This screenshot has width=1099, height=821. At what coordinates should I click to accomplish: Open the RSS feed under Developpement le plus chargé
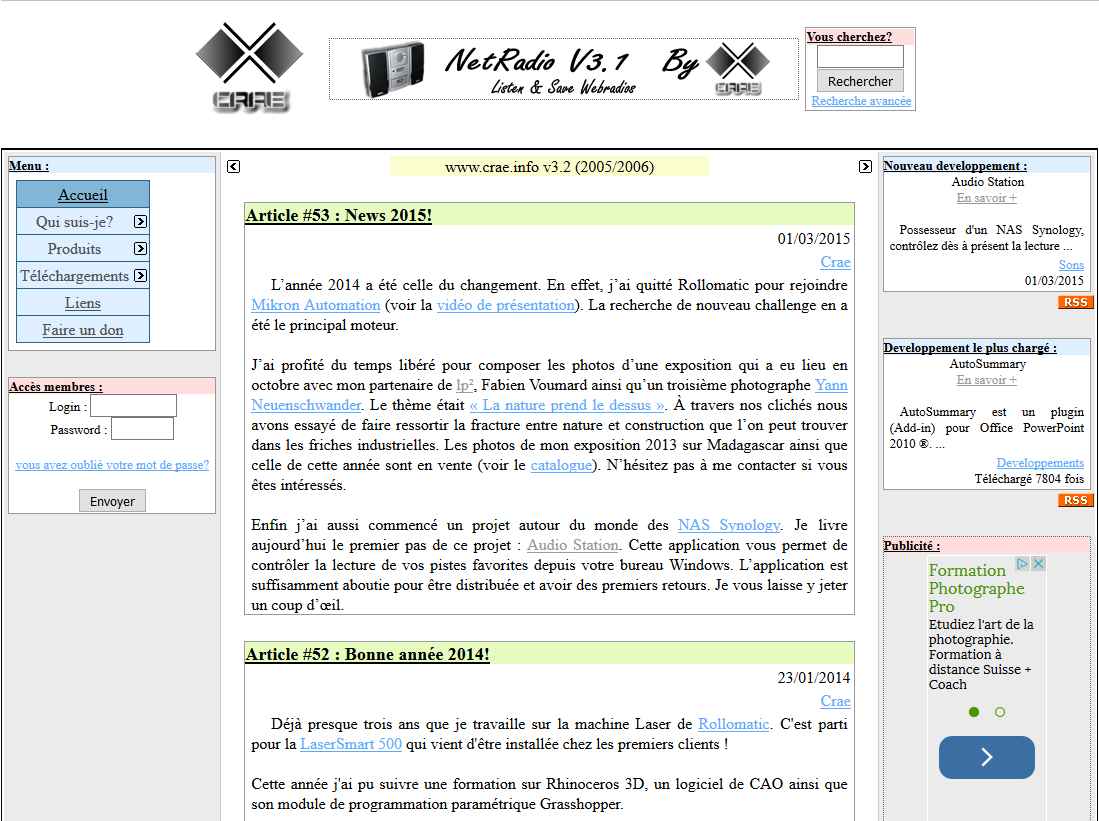tap(1075, 500)
